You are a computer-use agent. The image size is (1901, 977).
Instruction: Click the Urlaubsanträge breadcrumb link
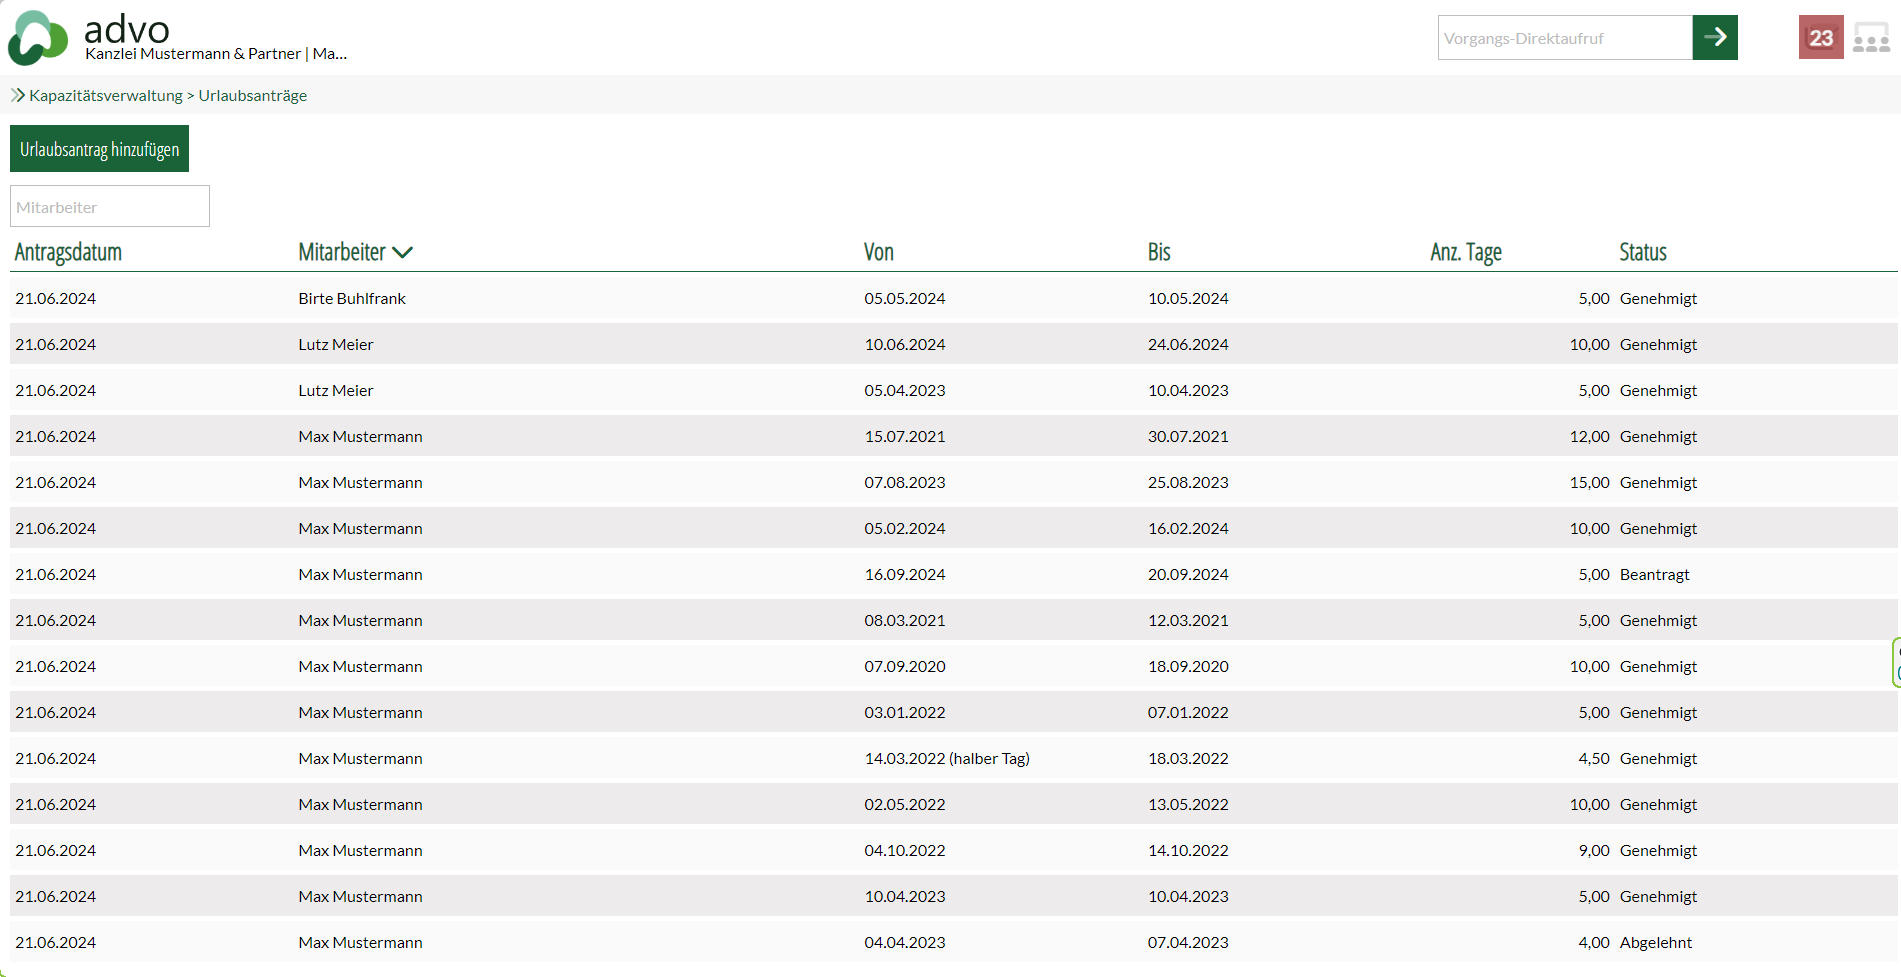(252, 96)
